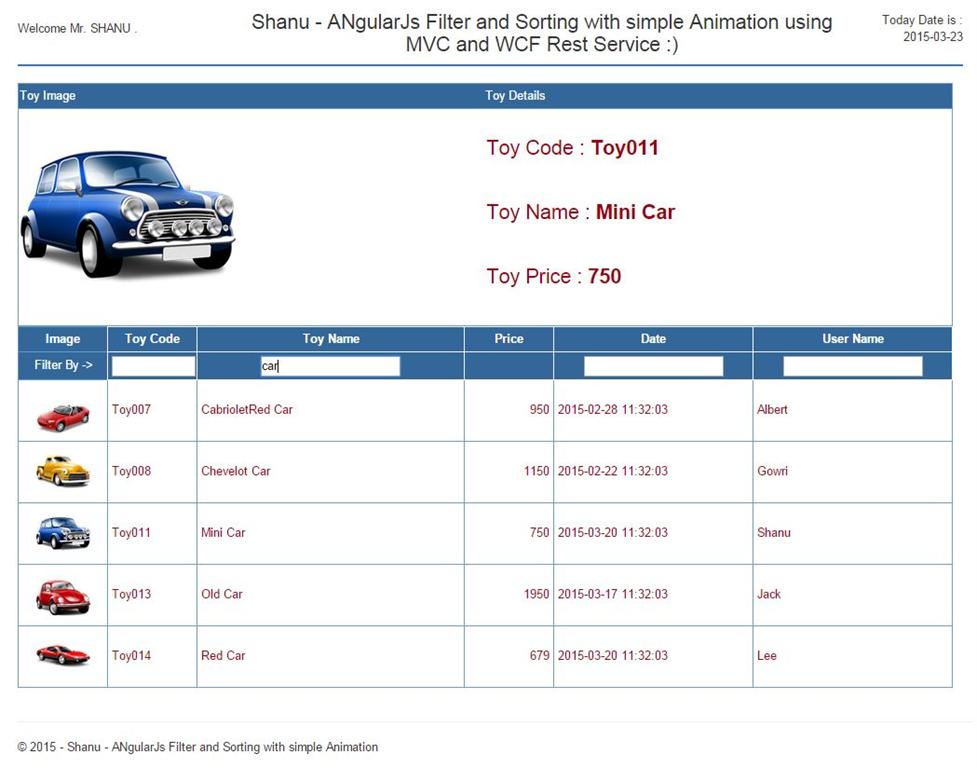Sort by Toy Code column header
Image resolution: width=977 pixels, height=768 pixels.
(x=152, y=339)
